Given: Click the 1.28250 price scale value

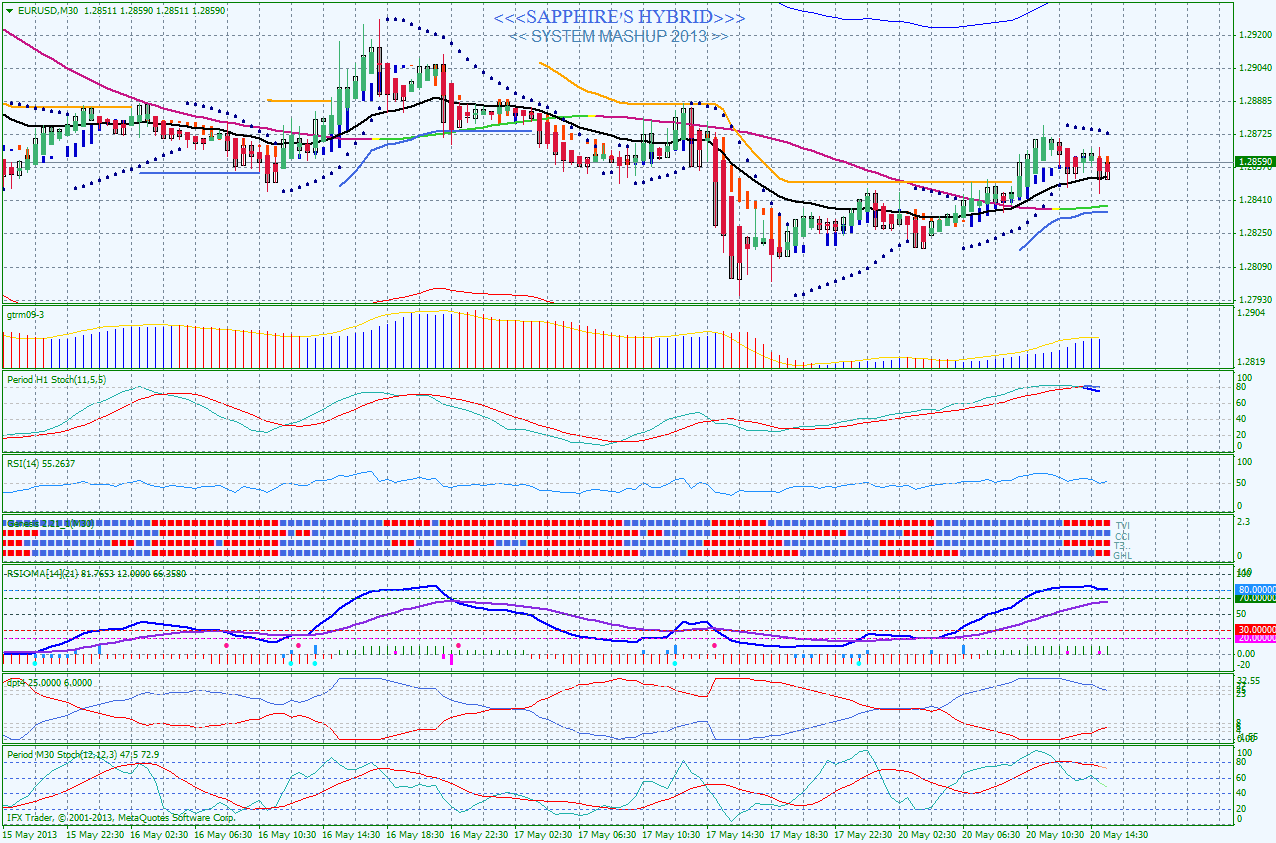Looking at the screenshot, I should click(1254, 233).
